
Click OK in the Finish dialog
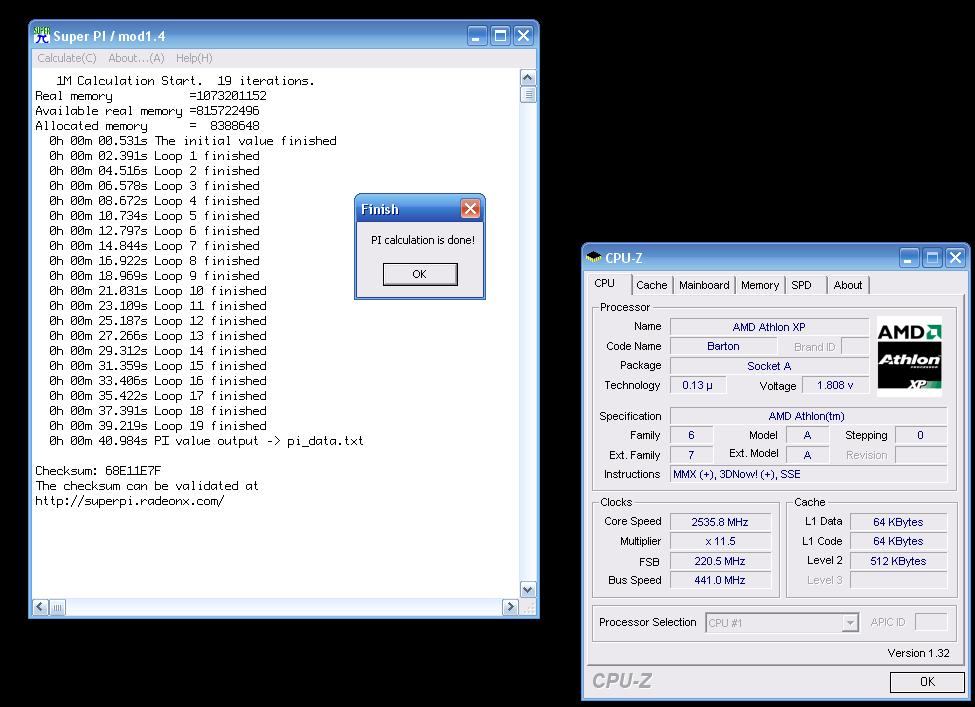[420, 274]
